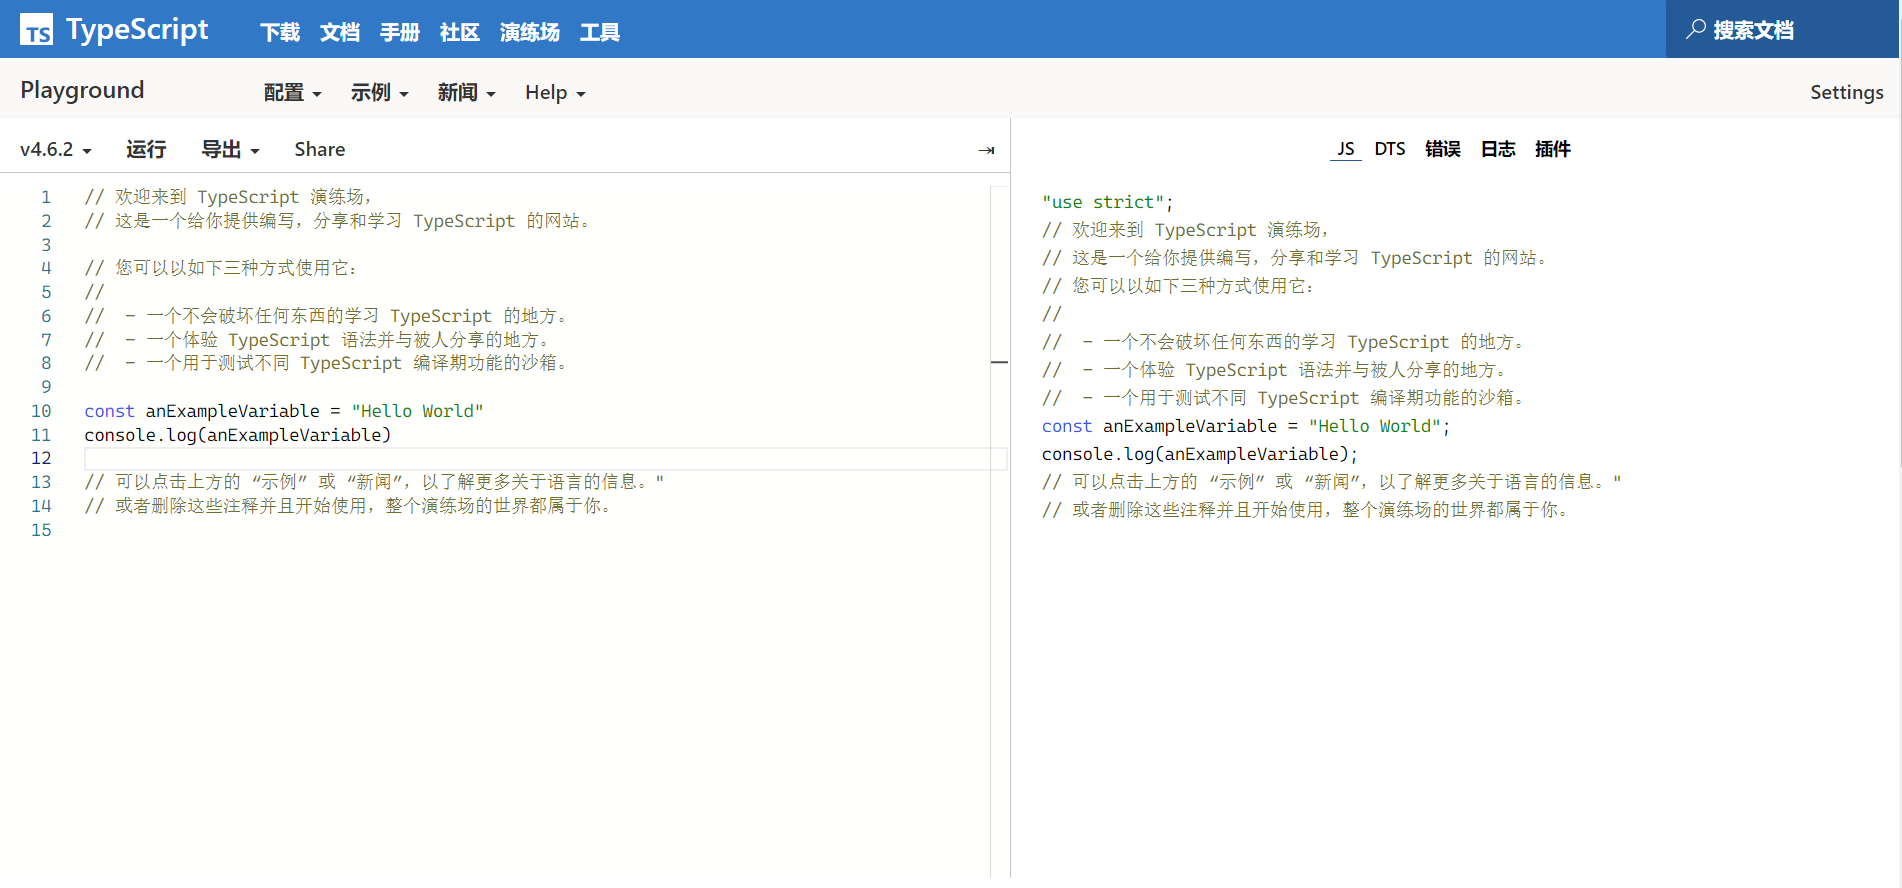Expand the 导出 export dropdown

(x=230, y=149)
